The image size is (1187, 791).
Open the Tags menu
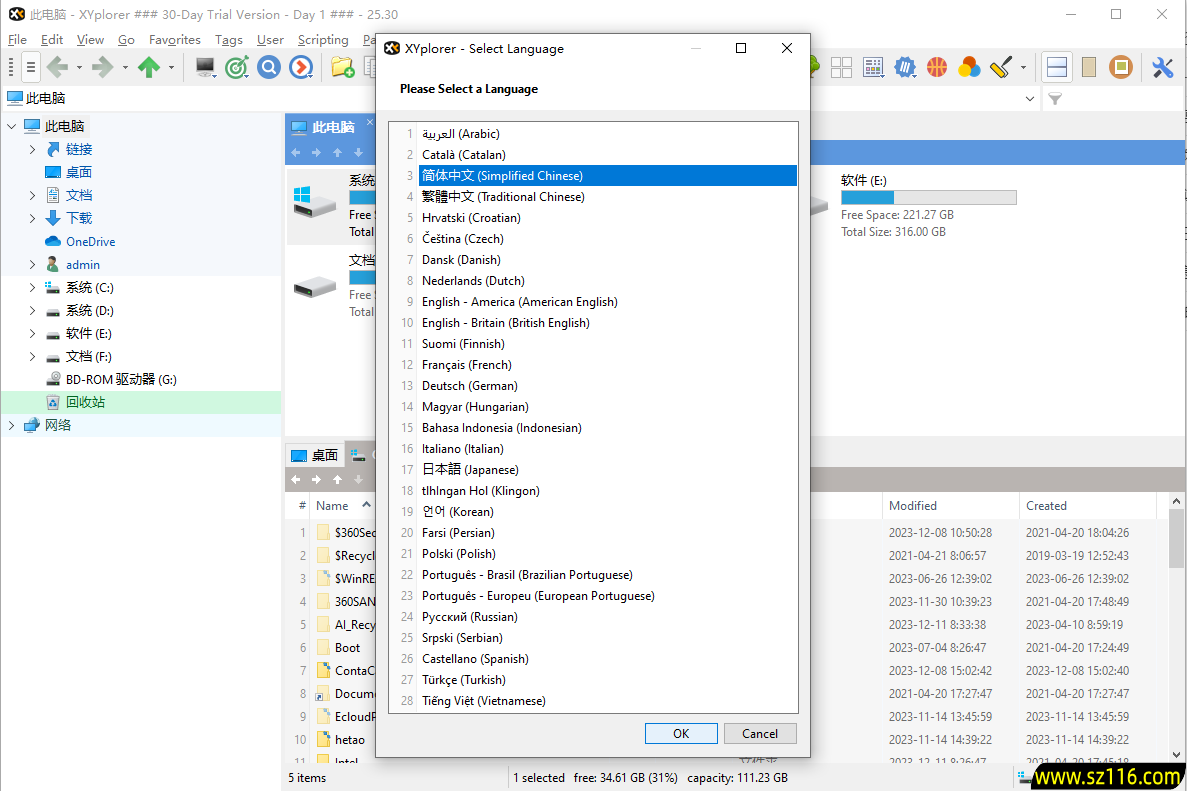coord(228,40)
